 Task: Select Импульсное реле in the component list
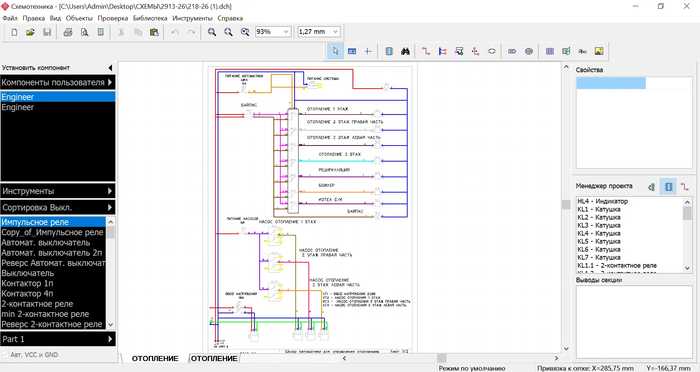tap(54, 222)
